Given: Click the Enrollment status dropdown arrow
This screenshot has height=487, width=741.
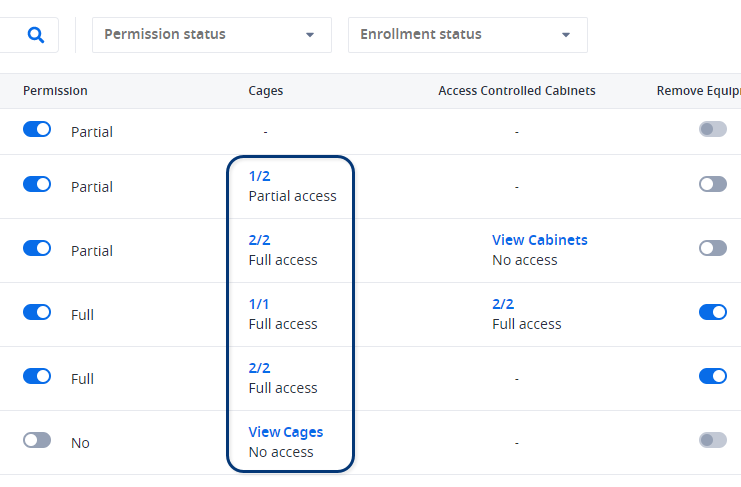Looking at the screenshot, I should point(566,35).
